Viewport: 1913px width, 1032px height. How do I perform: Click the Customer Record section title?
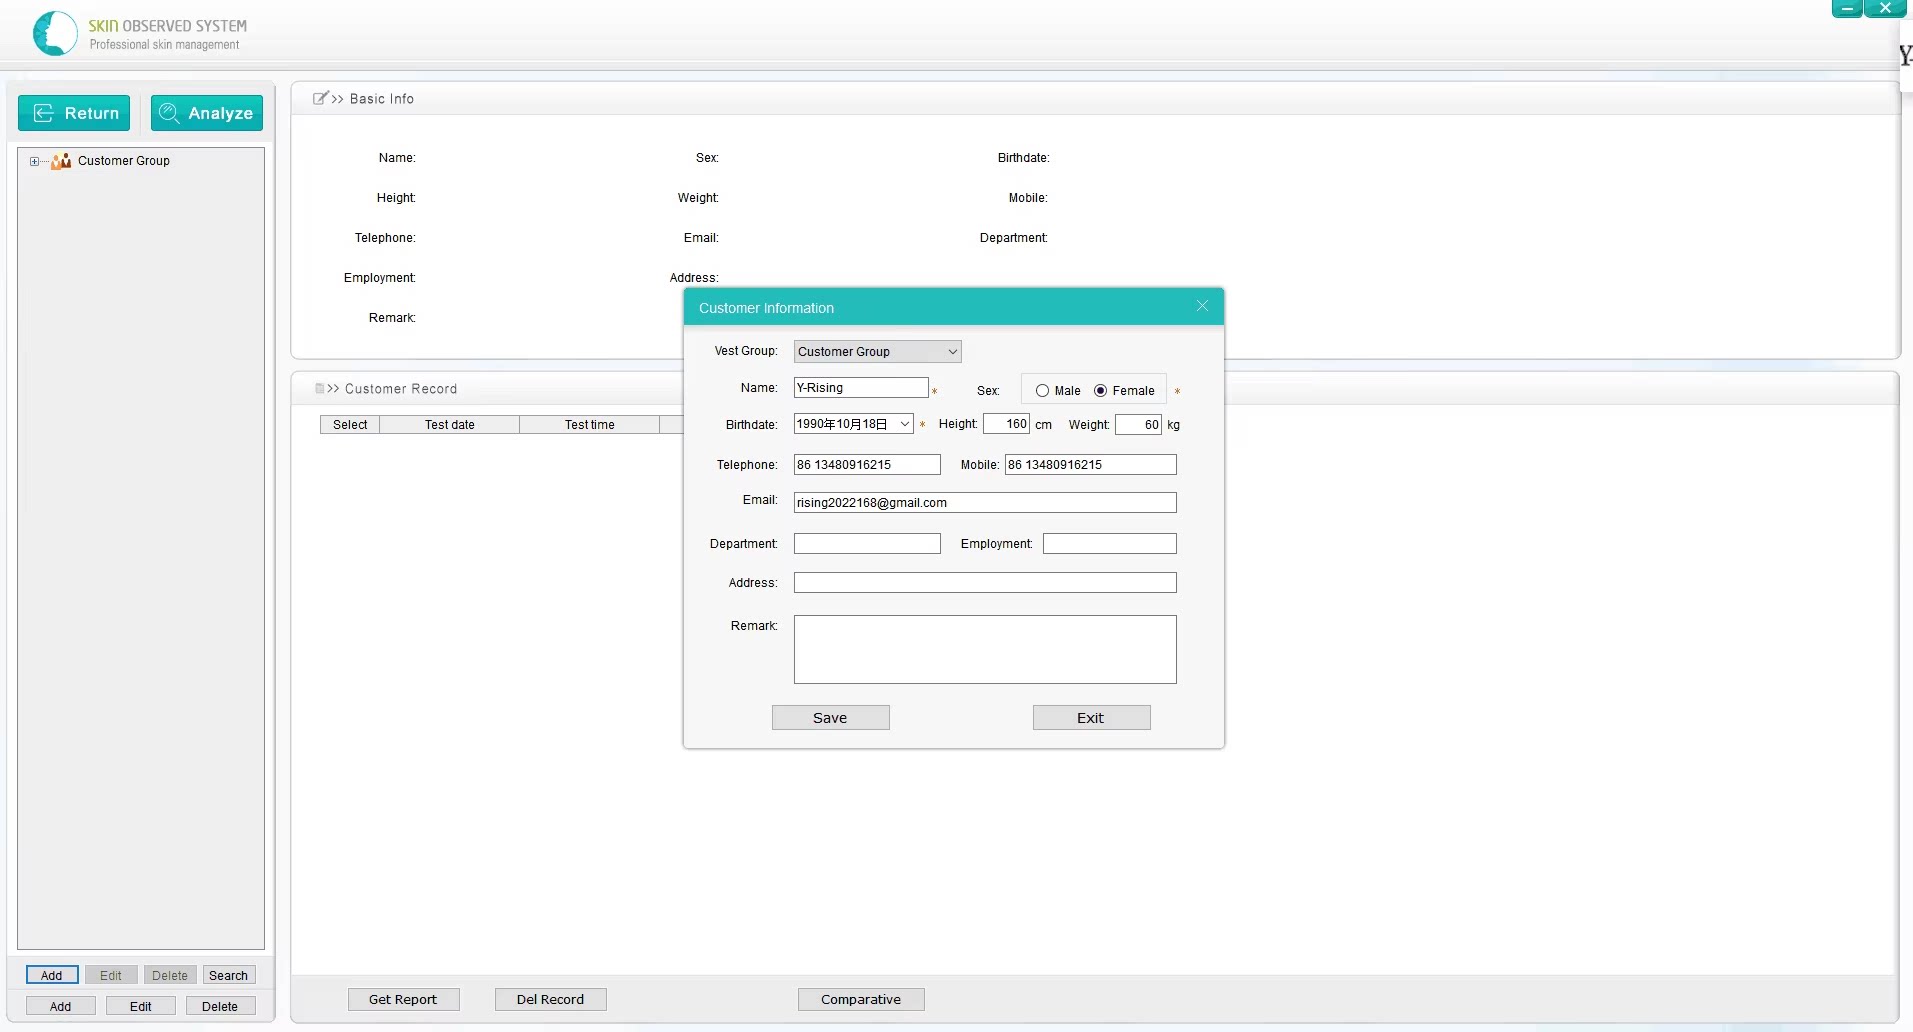(401, 388)
